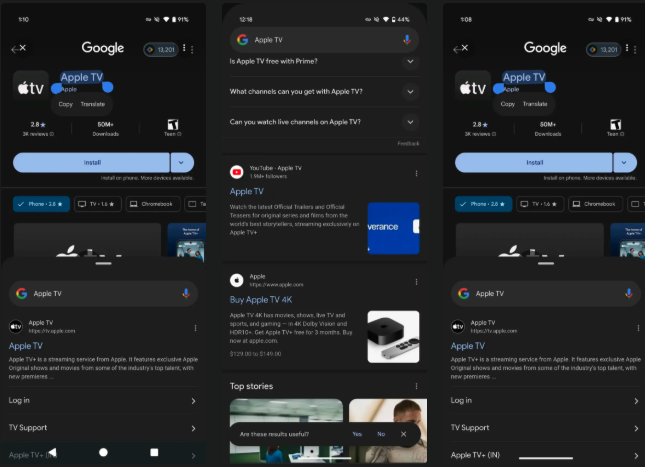The width and height of the screenshot is (645, 467).
Task: Dismiss the 'Are these results useful?' prompt
Action: pos(404,434)
